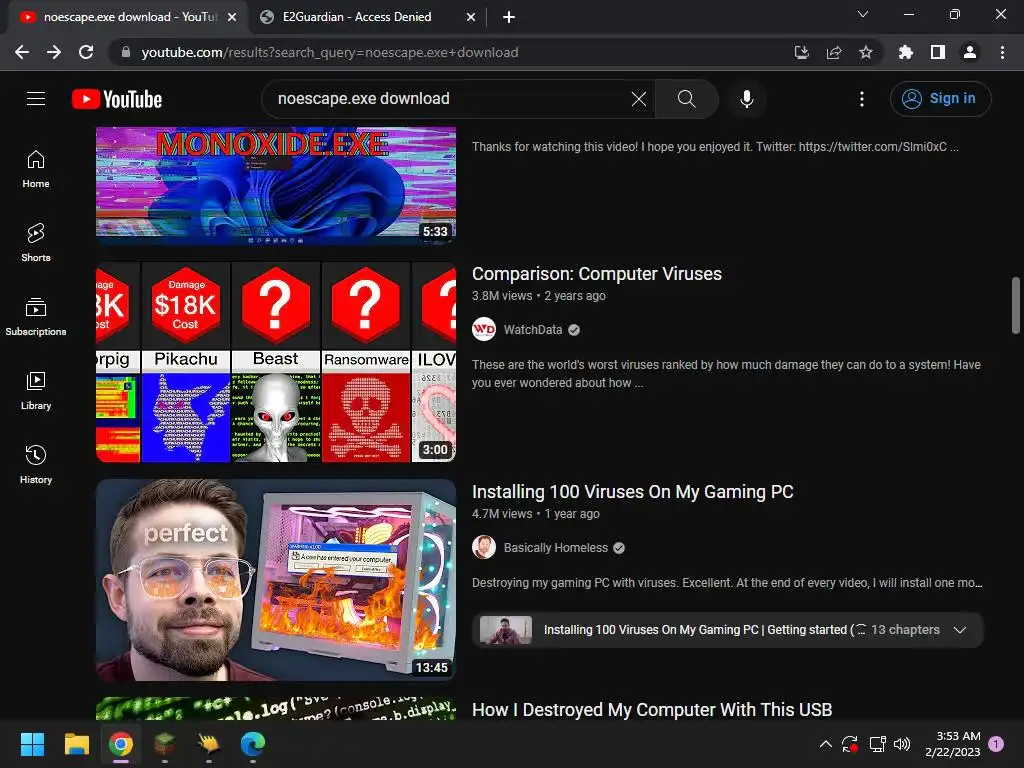Click the Sign in button
1024x768 pixels.
(940, 99)
